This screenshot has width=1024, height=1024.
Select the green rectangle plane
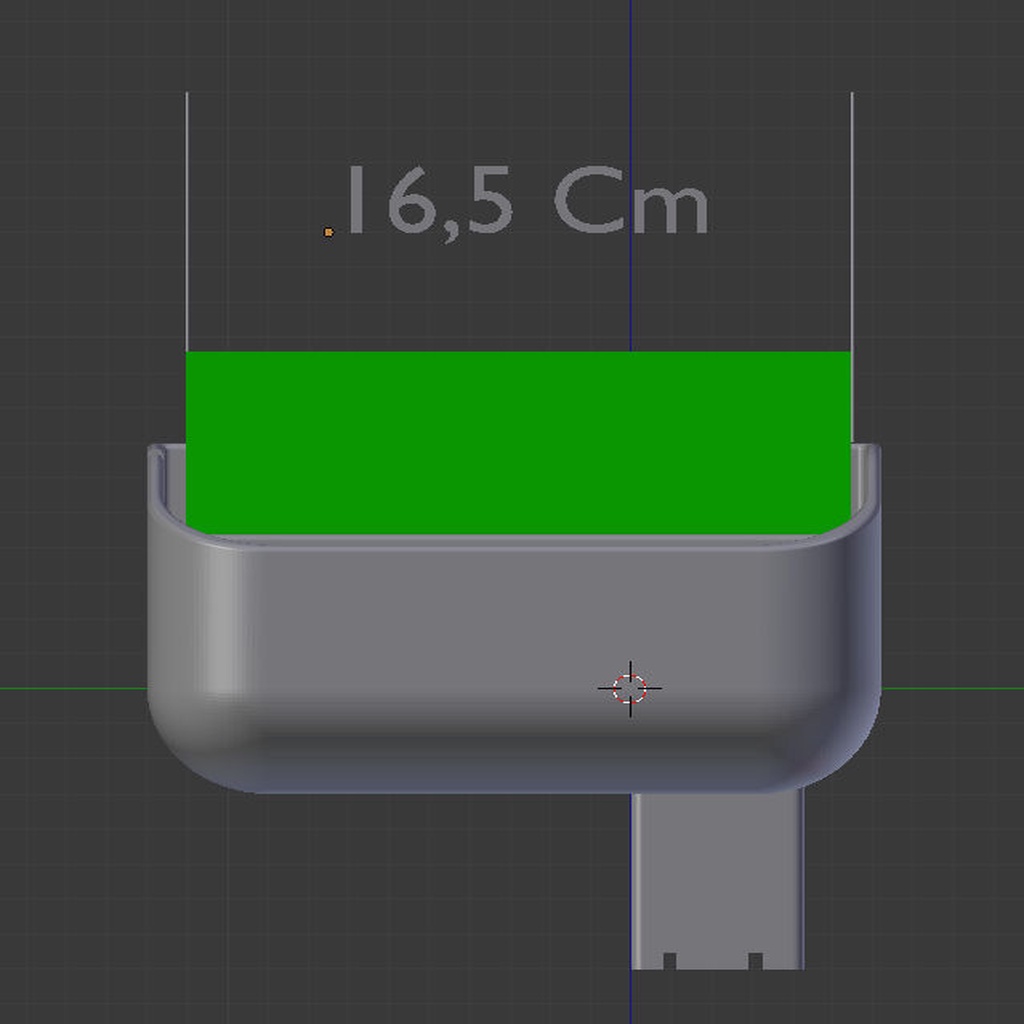pos(518,442)
